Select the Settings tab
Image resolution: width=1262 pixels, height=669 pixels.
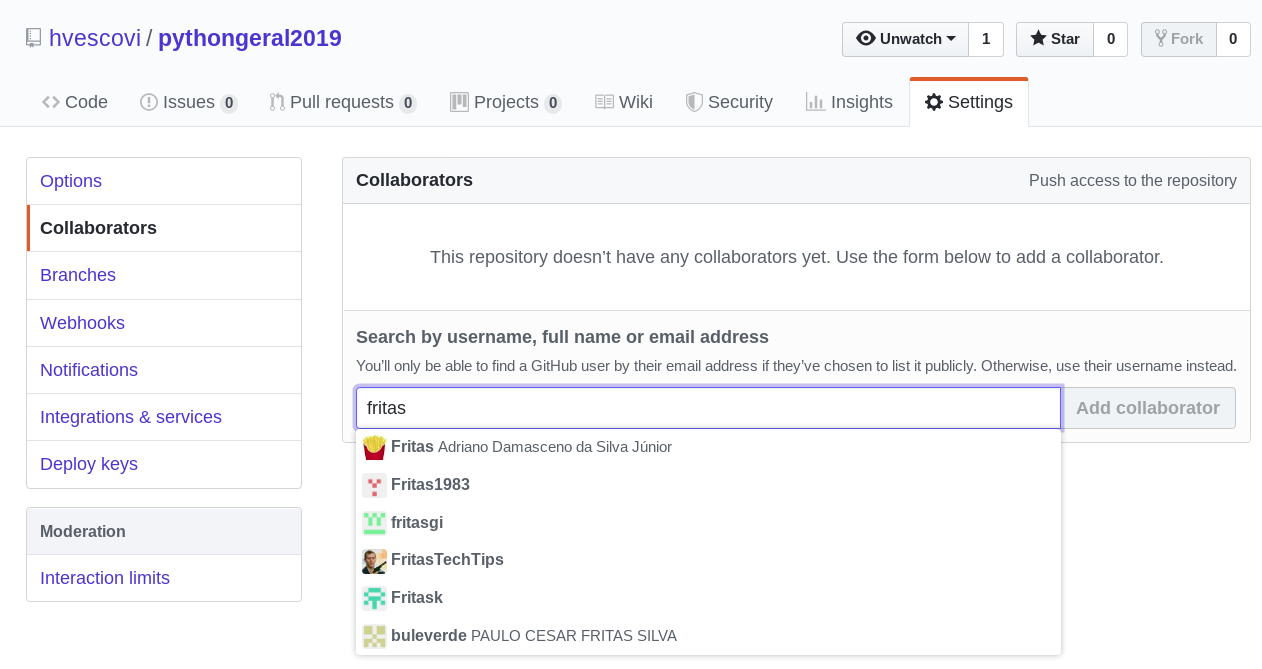click(x=969, y=102)
